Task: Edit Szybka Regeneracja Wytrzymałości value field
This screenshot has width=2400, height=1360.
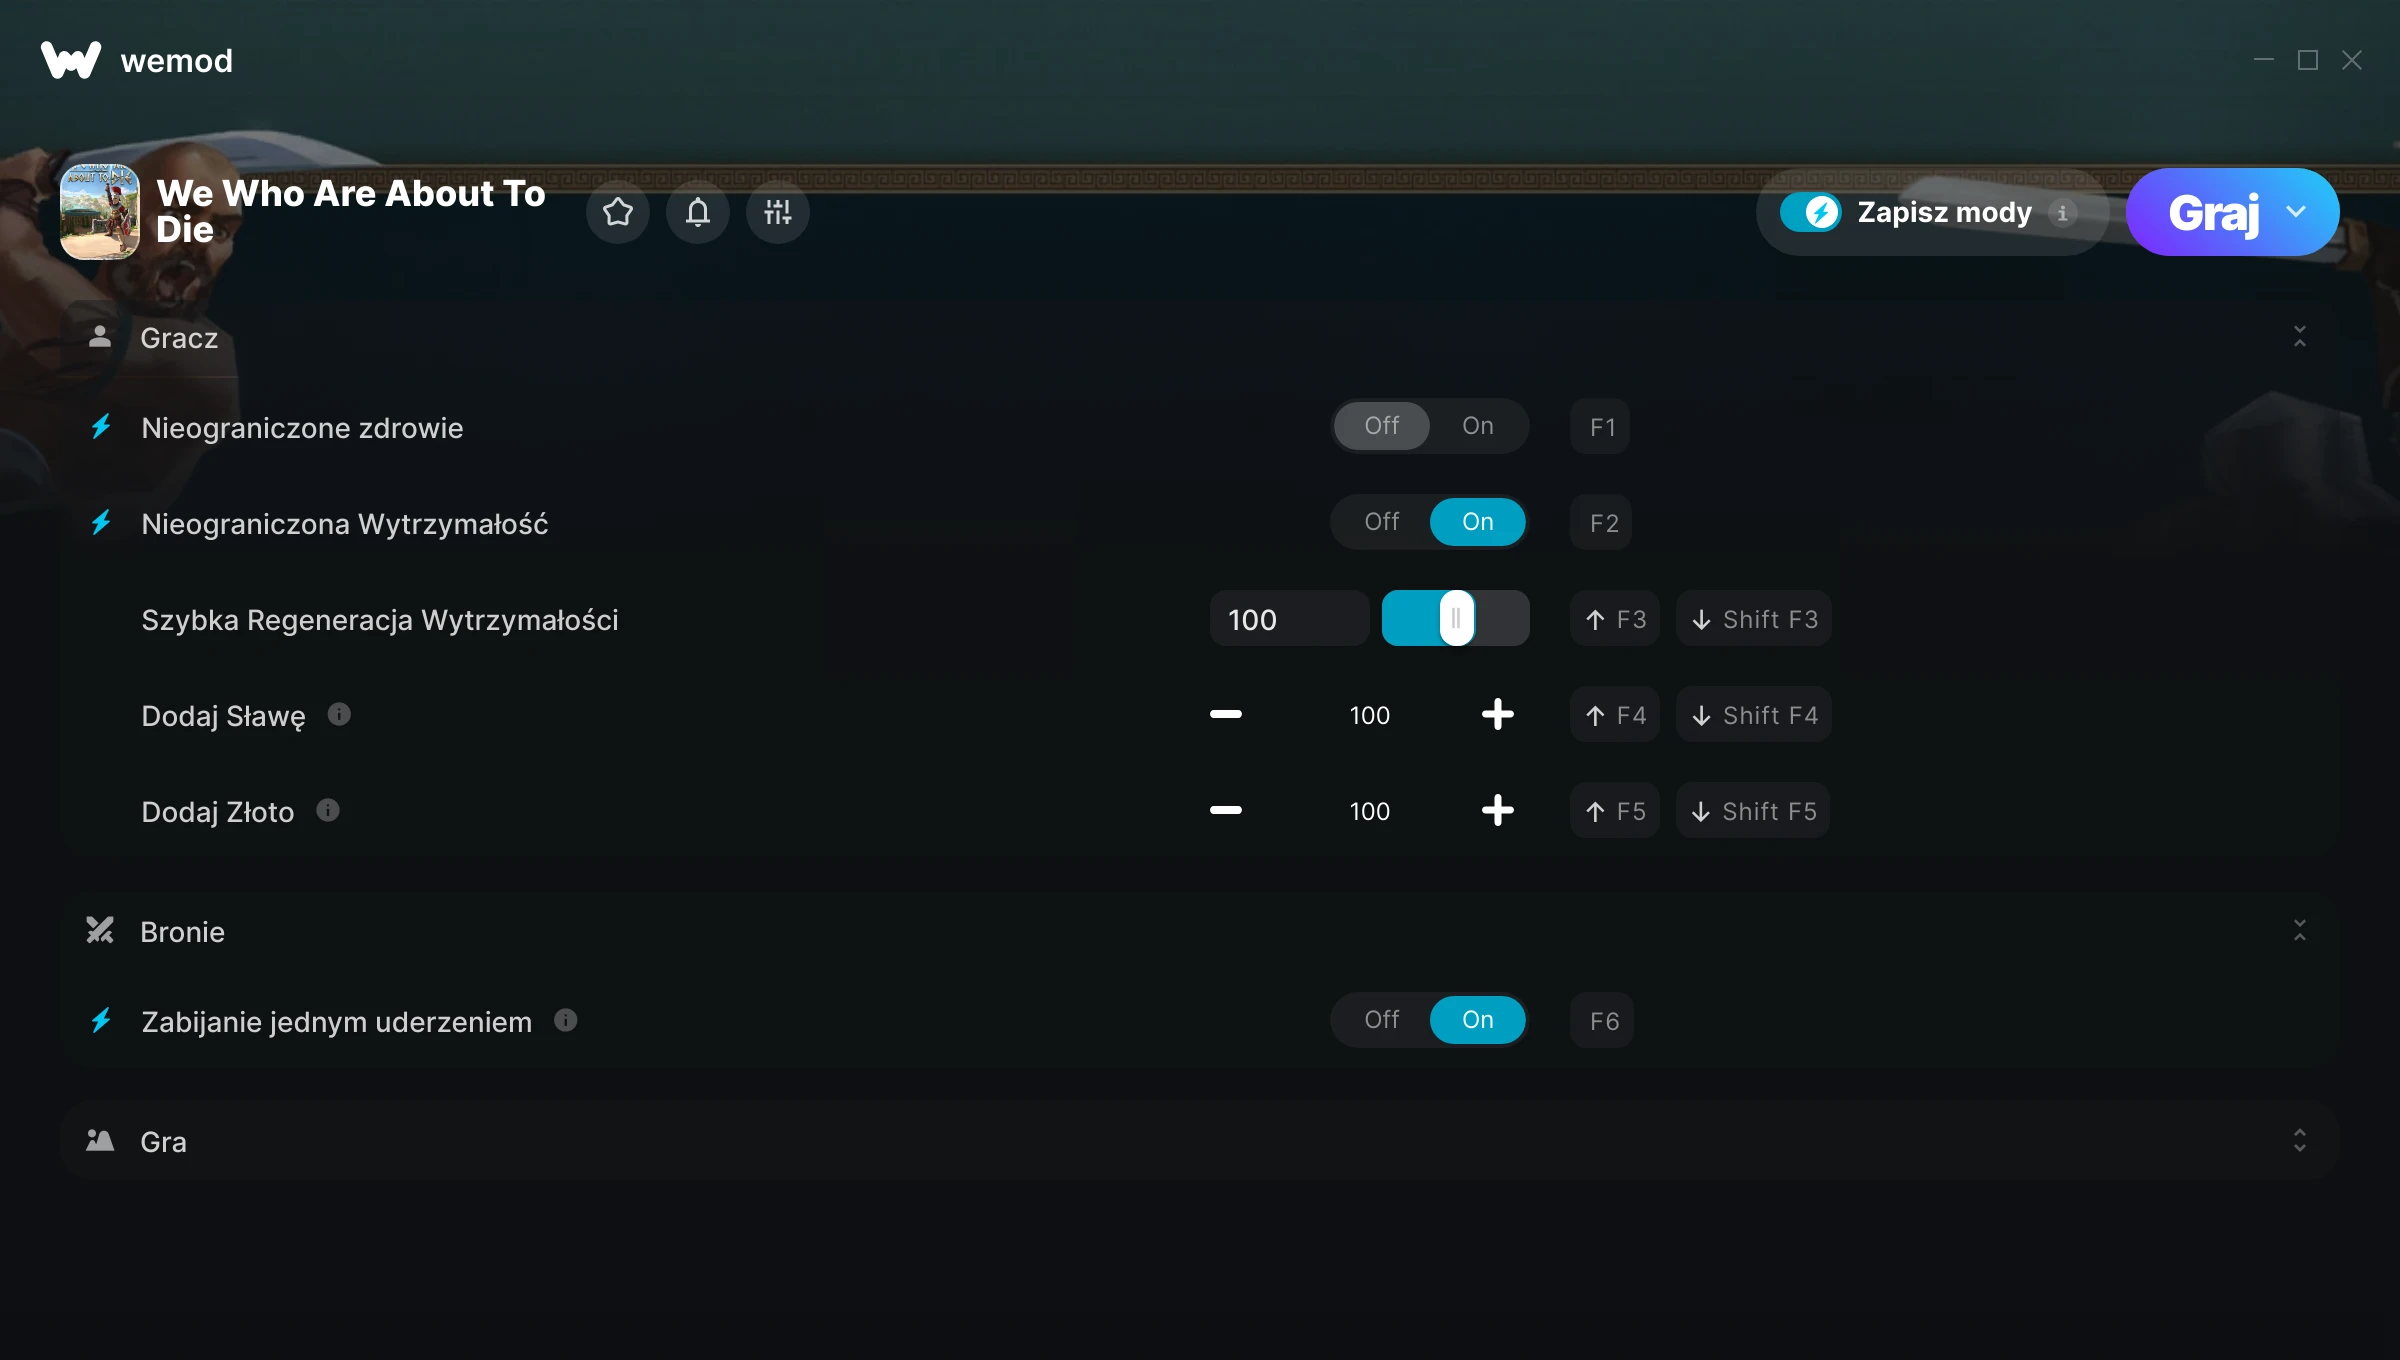Action: coord(1289,619)
